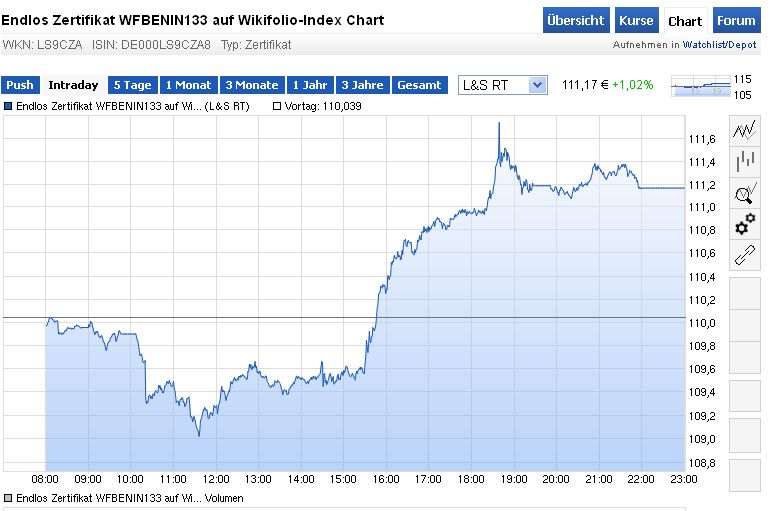
Task: Click the 16:00 time axis label
Action: [386, 479]
